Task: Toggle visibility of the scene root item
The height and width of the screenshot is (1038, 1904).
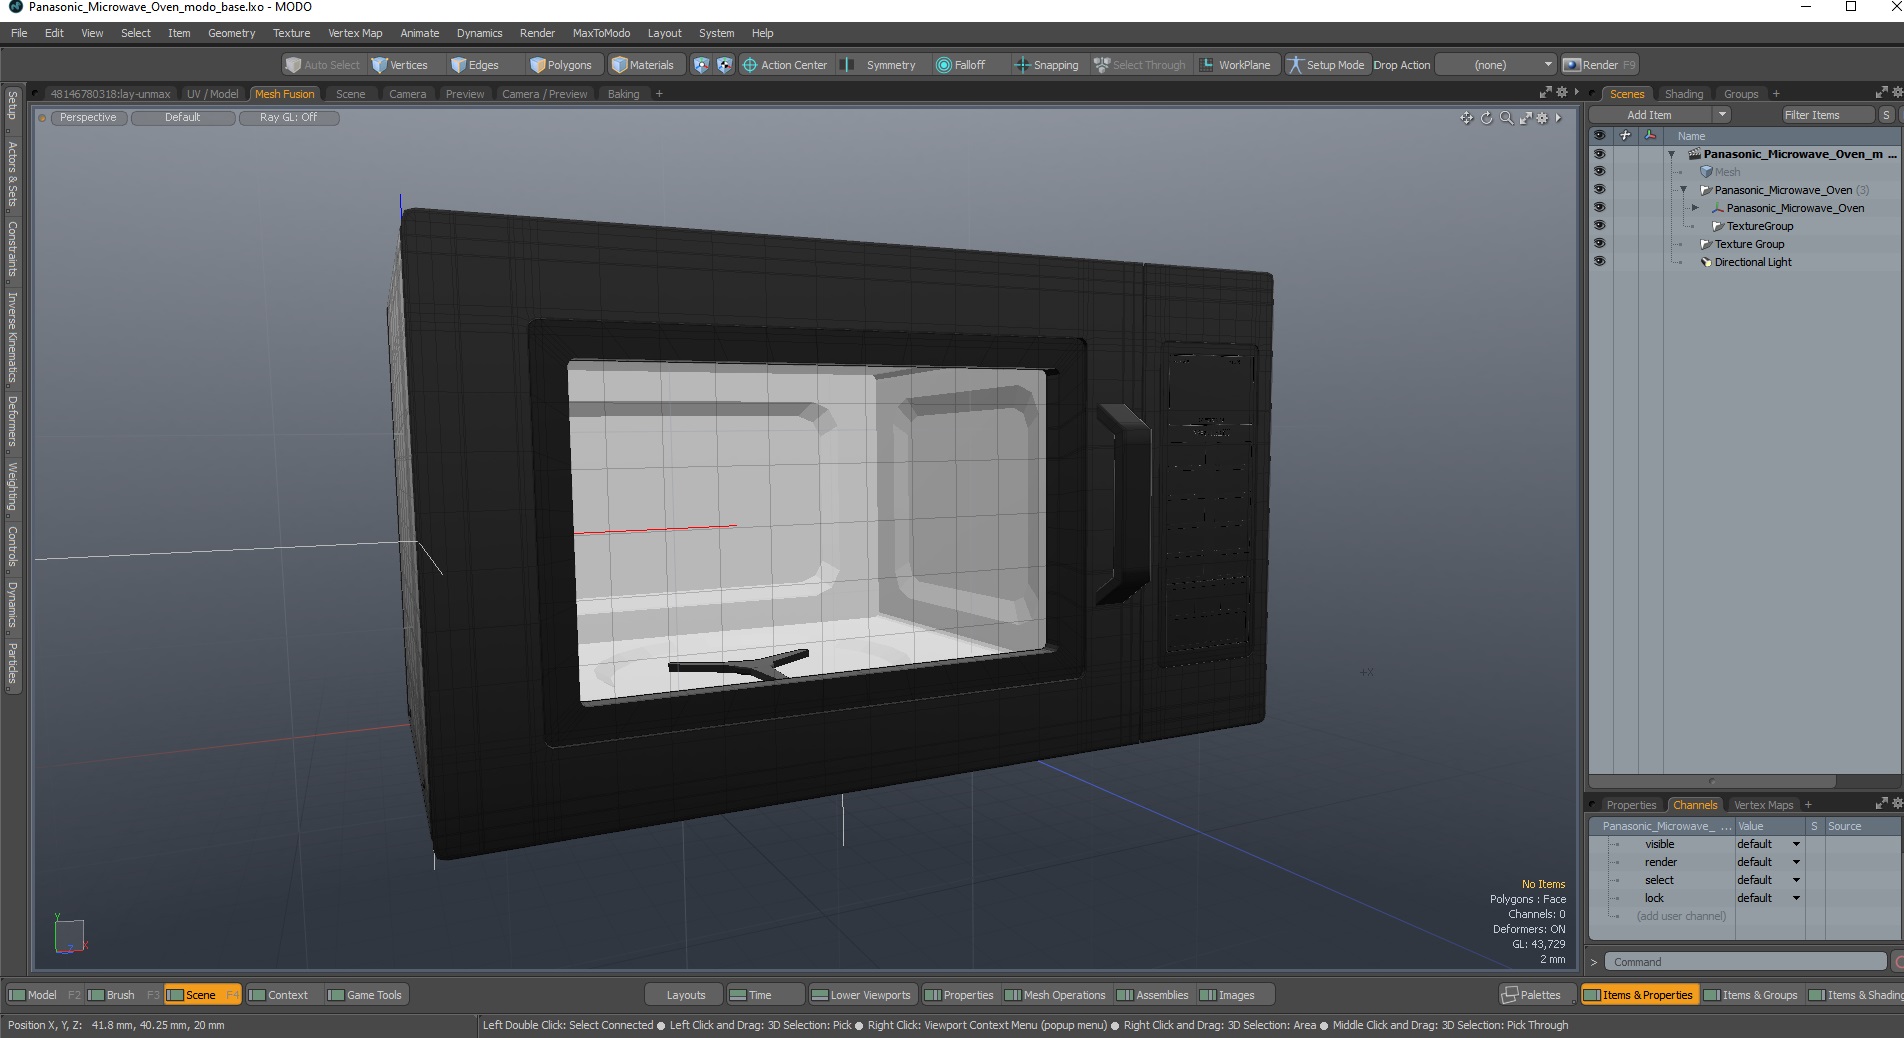Action: click(x=1599, y=154)
